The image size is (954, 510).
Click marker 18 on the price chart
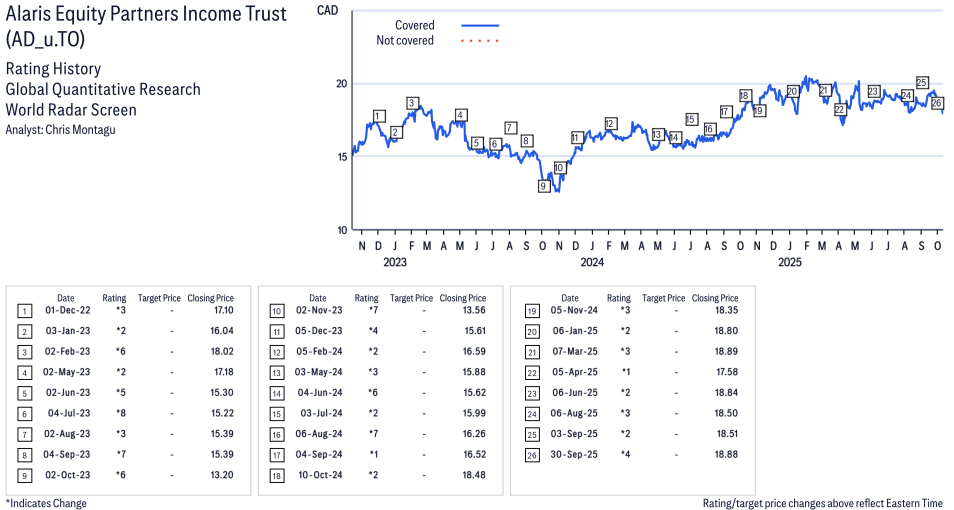(744, 96)
